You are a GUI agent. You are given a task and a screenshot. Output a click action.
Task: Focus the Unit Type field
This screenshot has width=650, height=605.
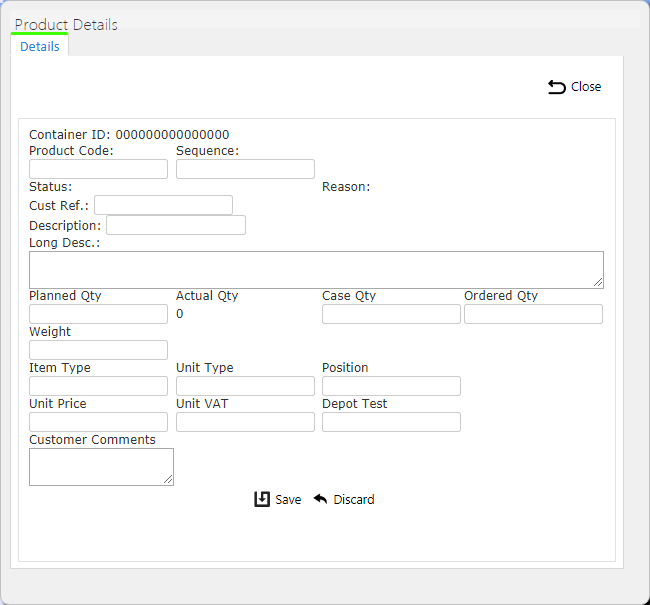click(245, 386)
